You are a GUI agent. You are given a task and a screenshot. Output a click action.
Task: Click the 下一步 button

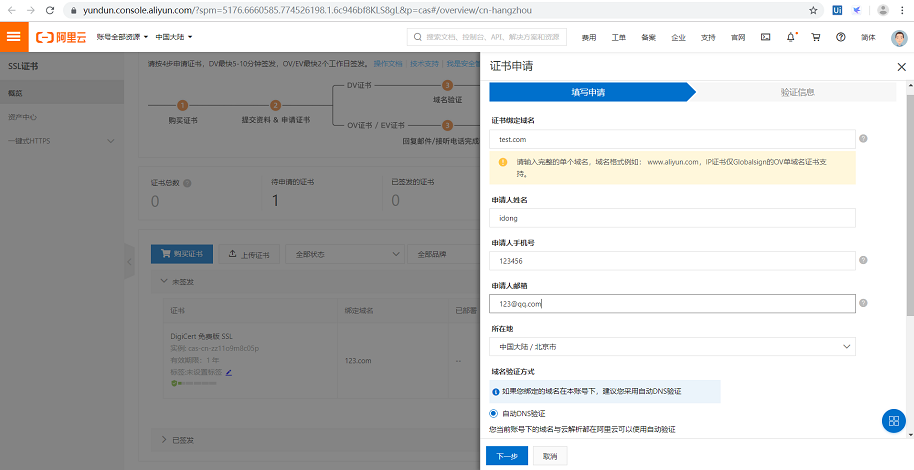(506, 456)
